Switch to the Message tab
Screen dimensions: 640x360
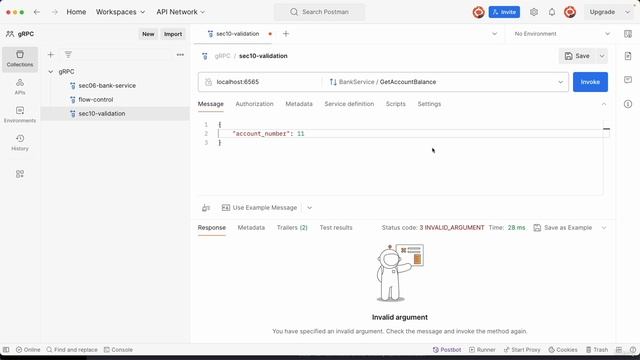pos(211,104)
